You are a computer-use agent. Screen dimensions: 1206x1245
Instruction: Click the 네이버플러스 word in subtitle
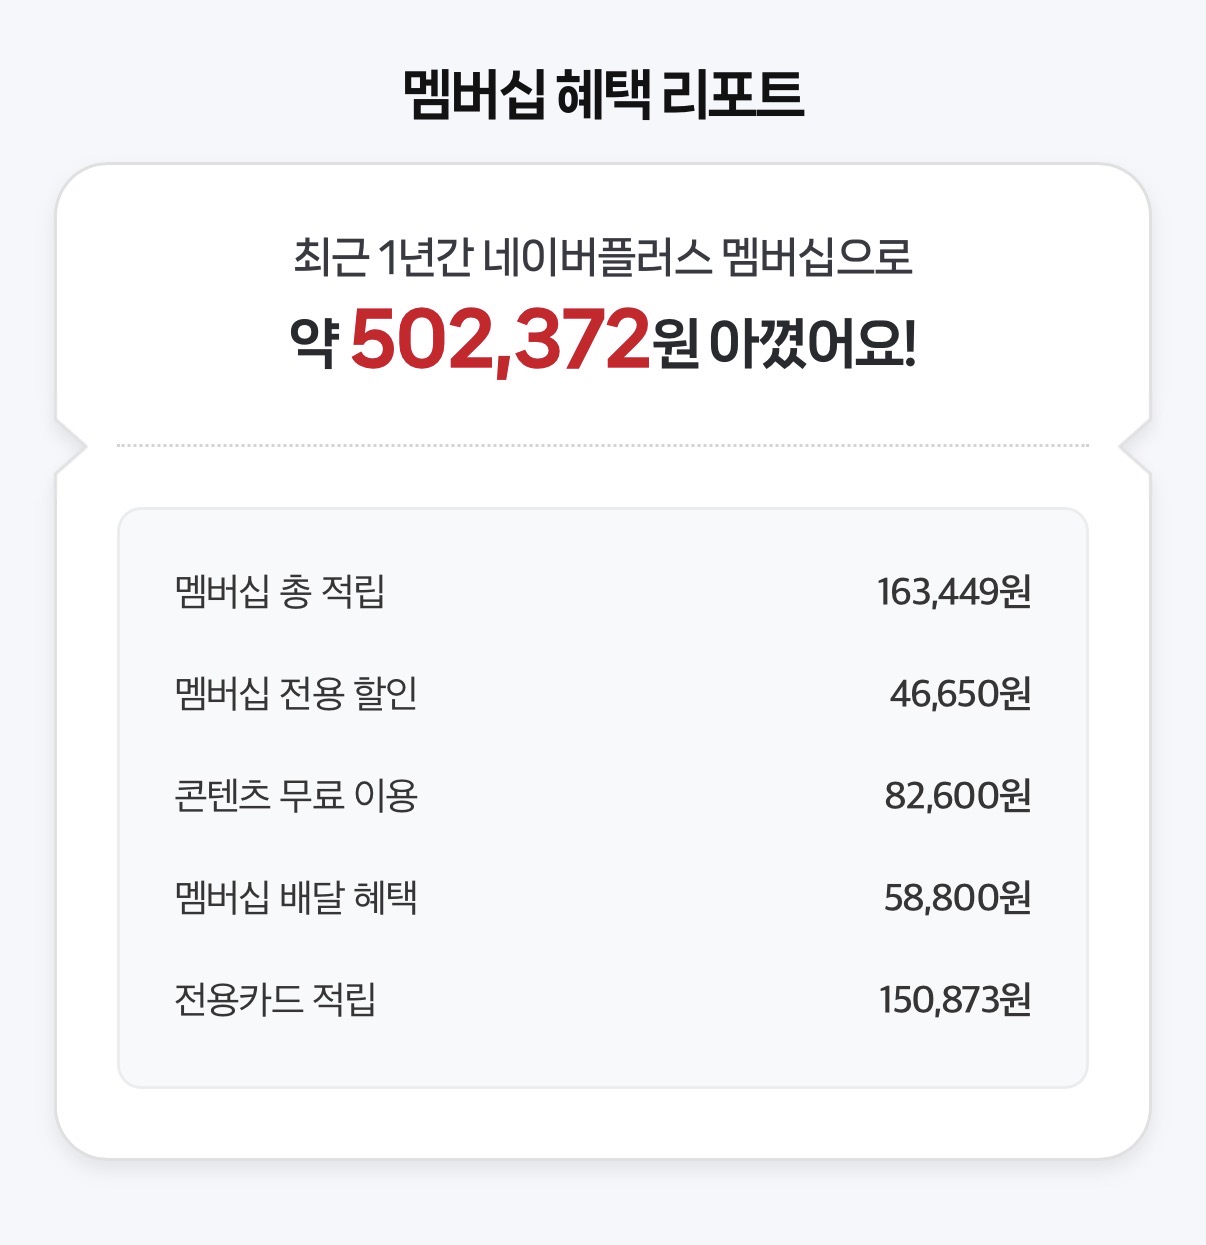pyautogui.click(x=597, y=257)
